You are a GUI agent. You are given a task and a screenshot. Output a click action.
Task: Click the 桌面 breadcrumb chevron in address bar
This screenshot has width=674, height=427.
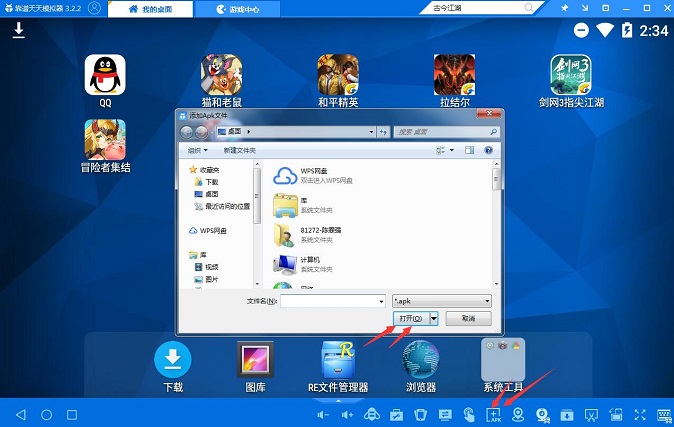click(x=249, y=132)
